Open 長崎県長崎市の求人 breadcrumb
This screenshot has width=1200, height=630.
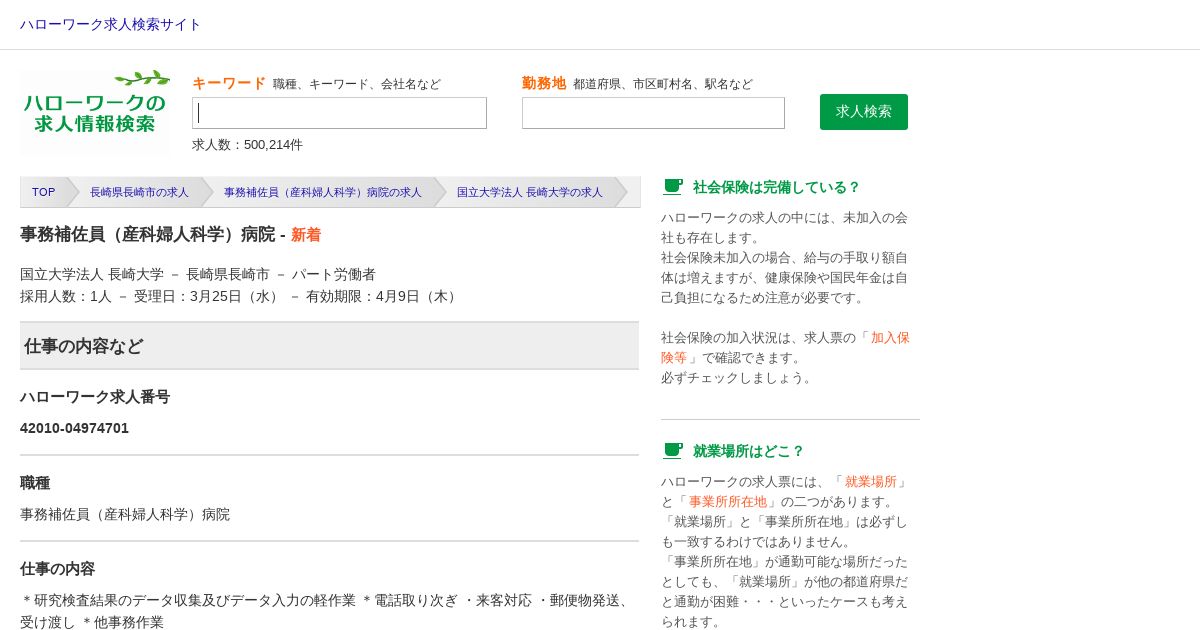click(x=139, y=192)
